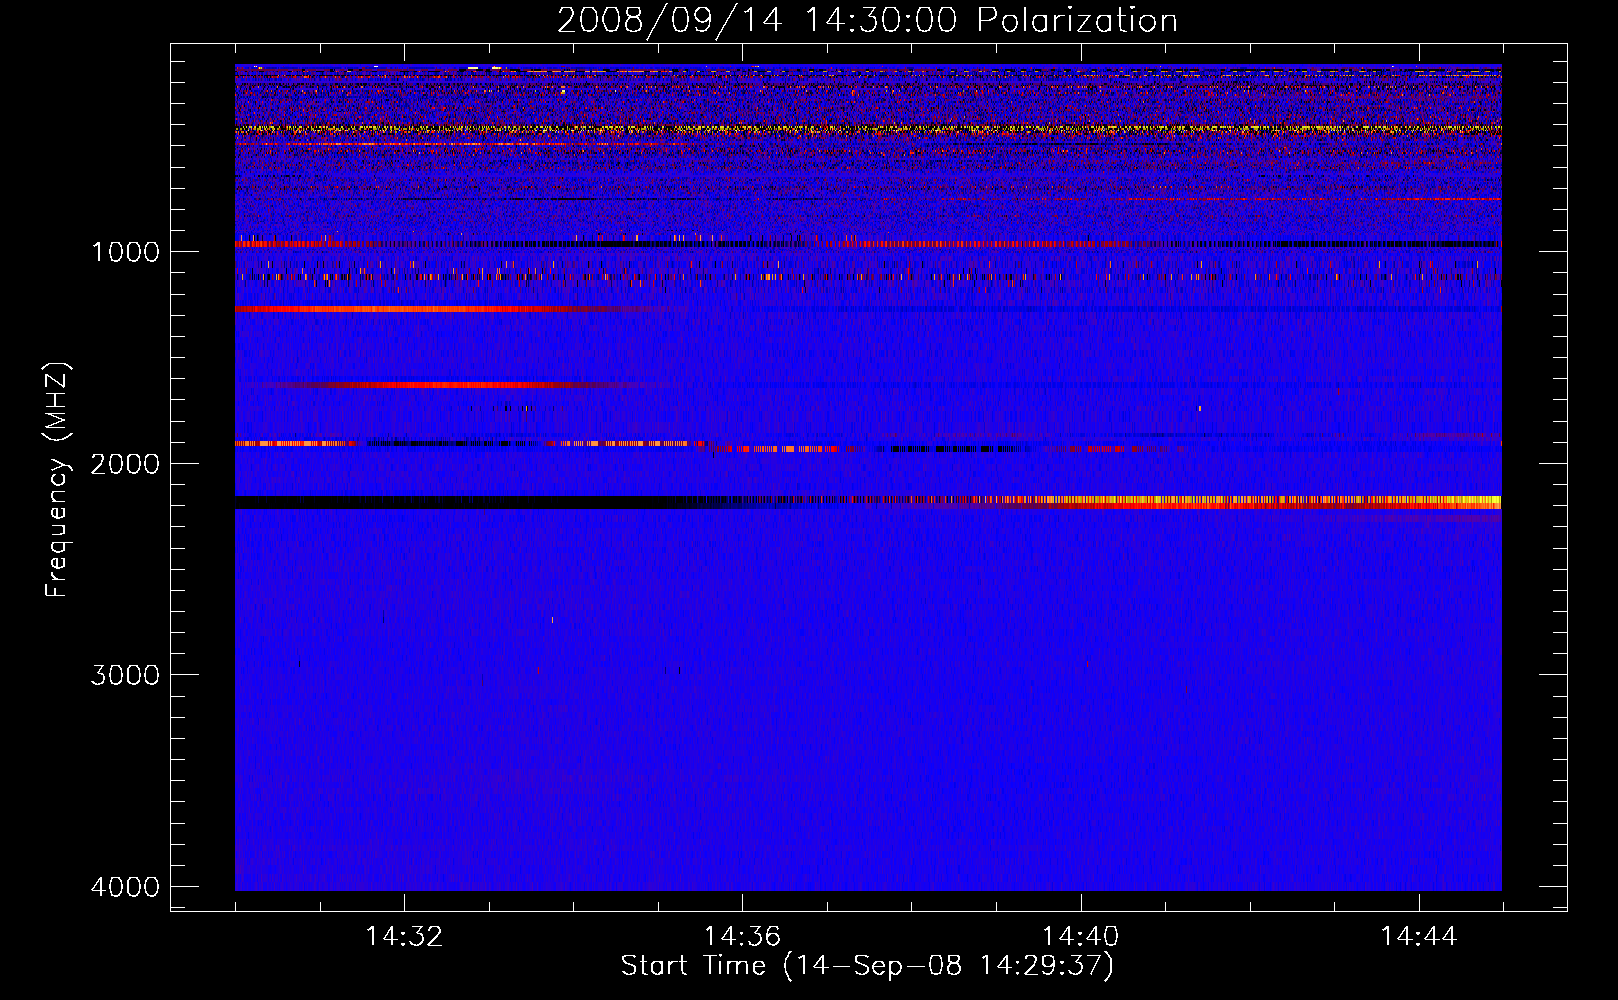Click the bright yellow band near 2200 MHz
The height and width of the screenshot is (1000, 1618).
coord(1300,500)
